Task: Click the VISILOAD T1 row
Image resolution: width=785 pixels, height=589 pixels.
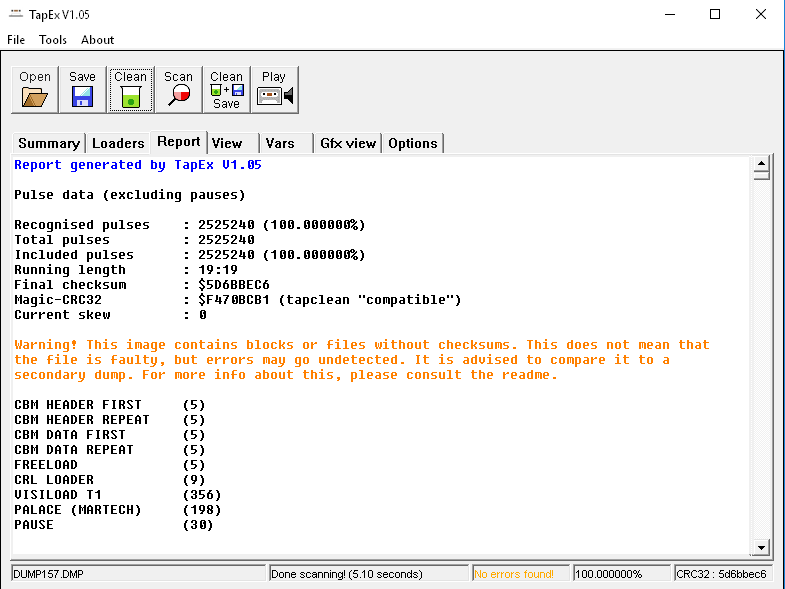Action: [x=118, y=495]
